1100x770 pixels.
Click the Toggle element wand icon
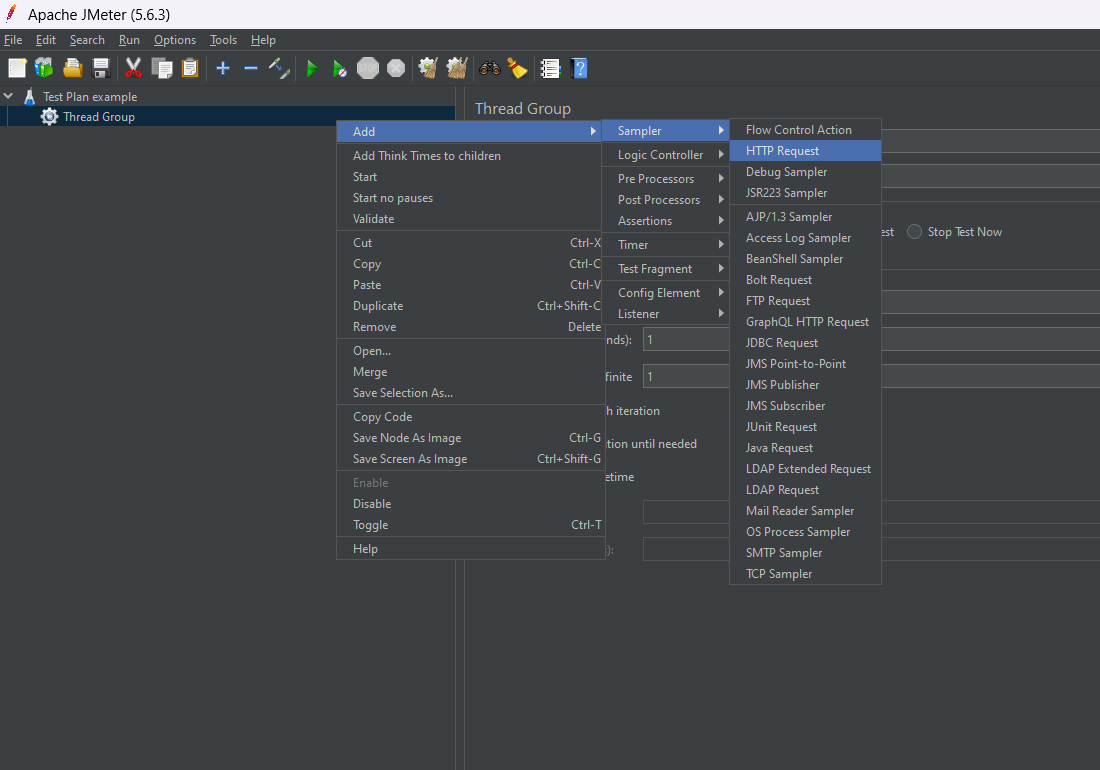(x=279, y=68)
